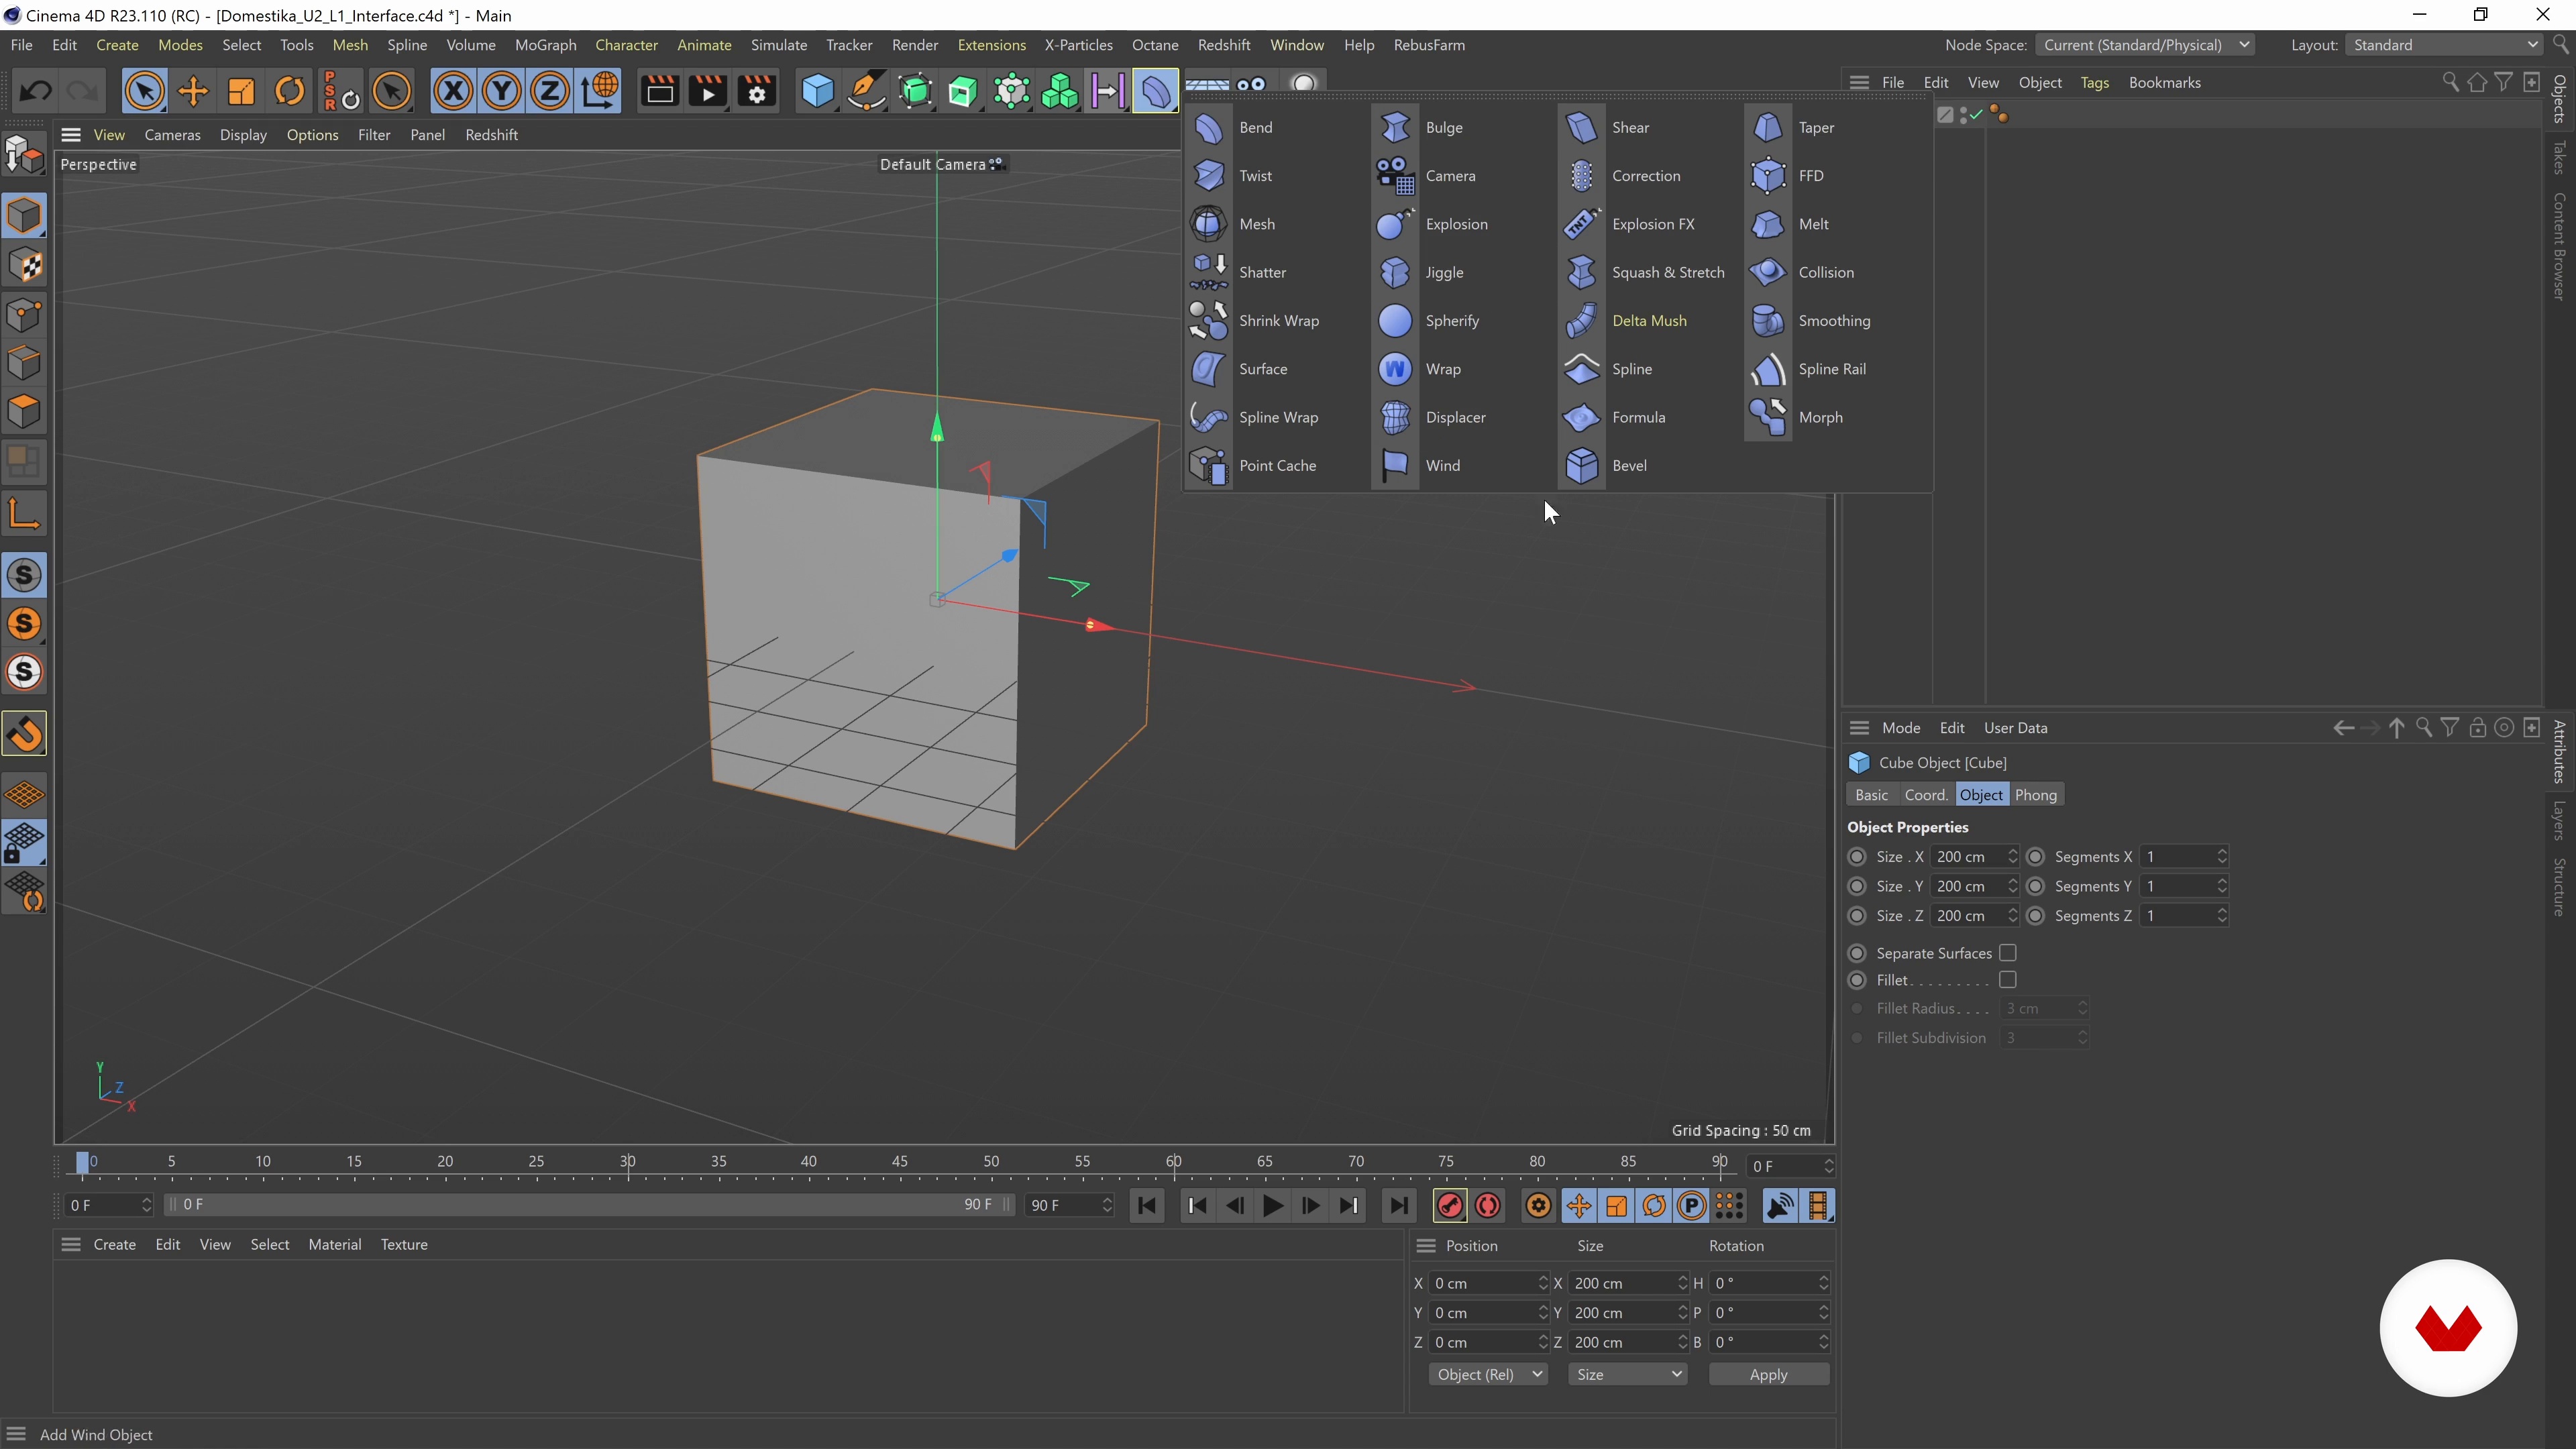
Task: Play the animation forward
Action: tap(1273, 1206)
